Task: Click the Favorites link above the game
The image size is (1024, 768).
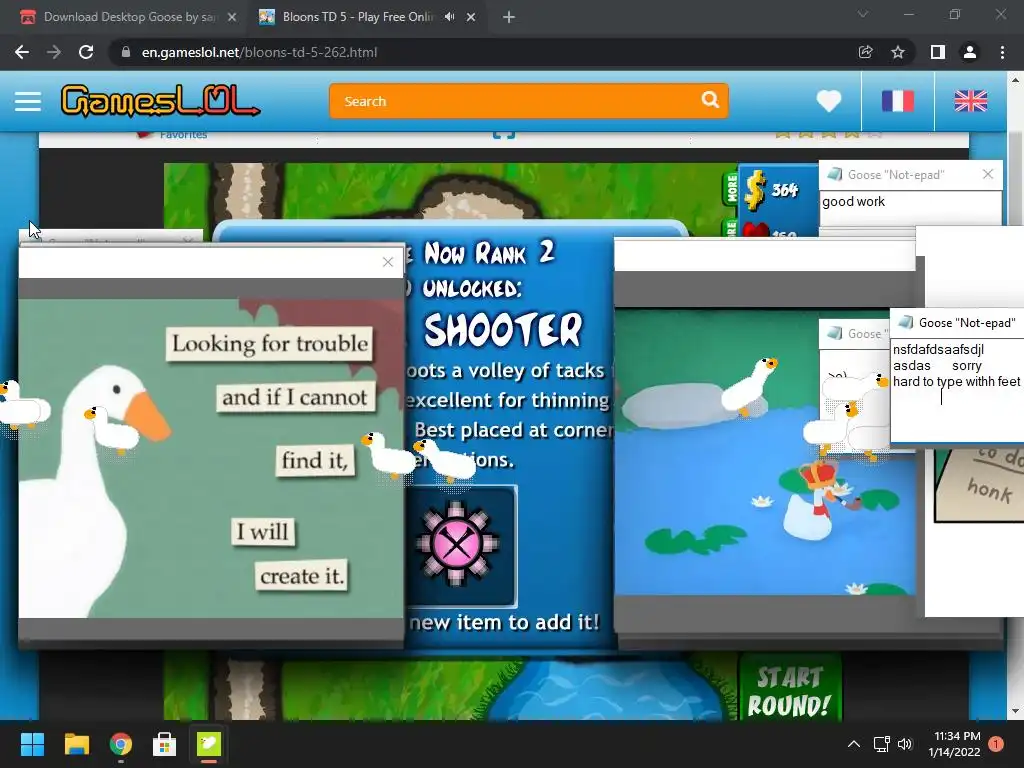Action: (183, 135)
